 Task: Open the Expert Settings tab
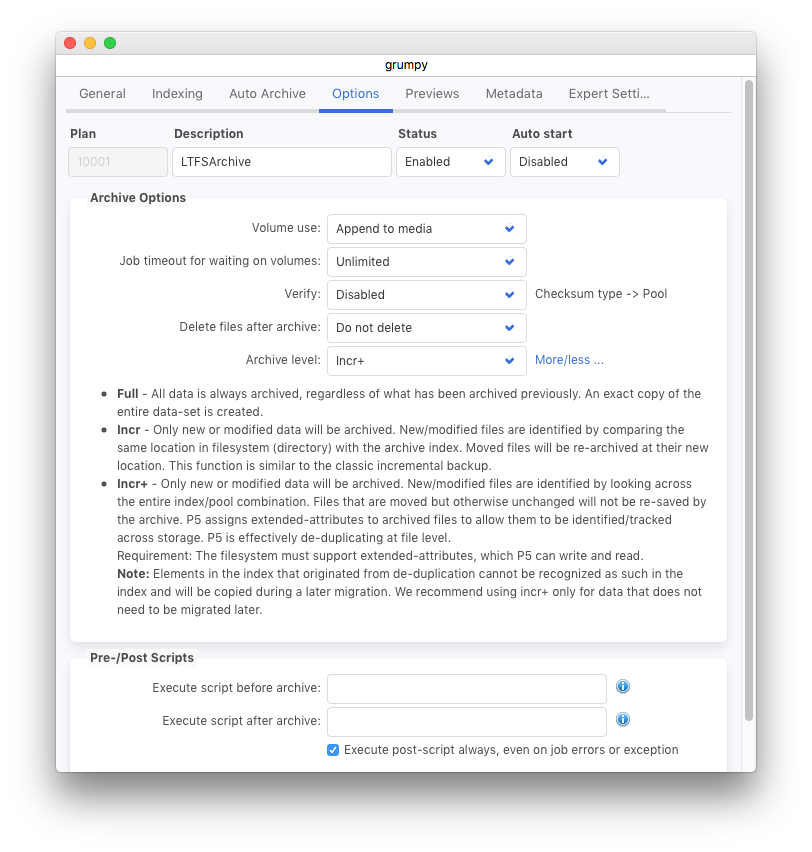pos(609,94)
